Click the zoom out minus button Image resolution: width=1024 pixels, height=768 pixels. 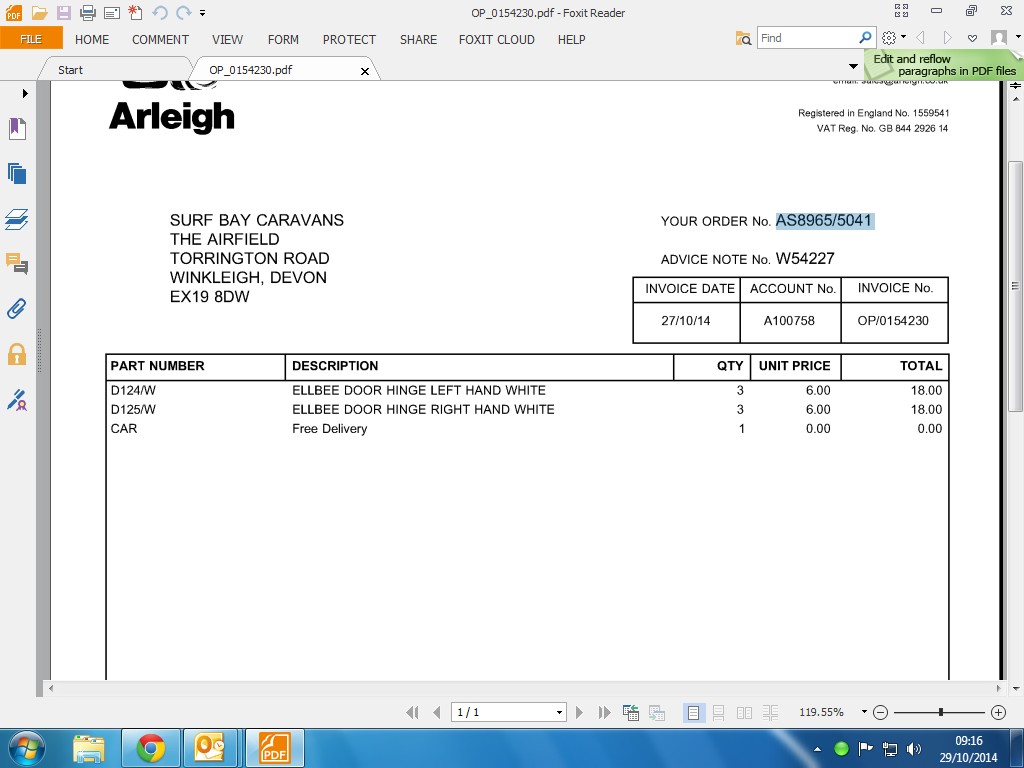point(880,712)
